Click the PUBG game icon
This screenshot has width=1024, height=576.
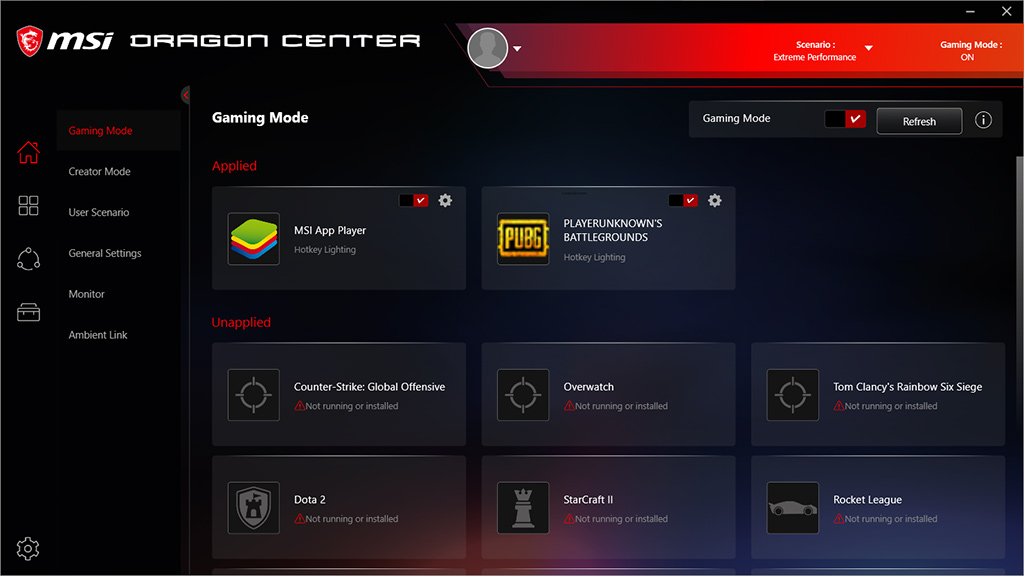tap(523, 239)
